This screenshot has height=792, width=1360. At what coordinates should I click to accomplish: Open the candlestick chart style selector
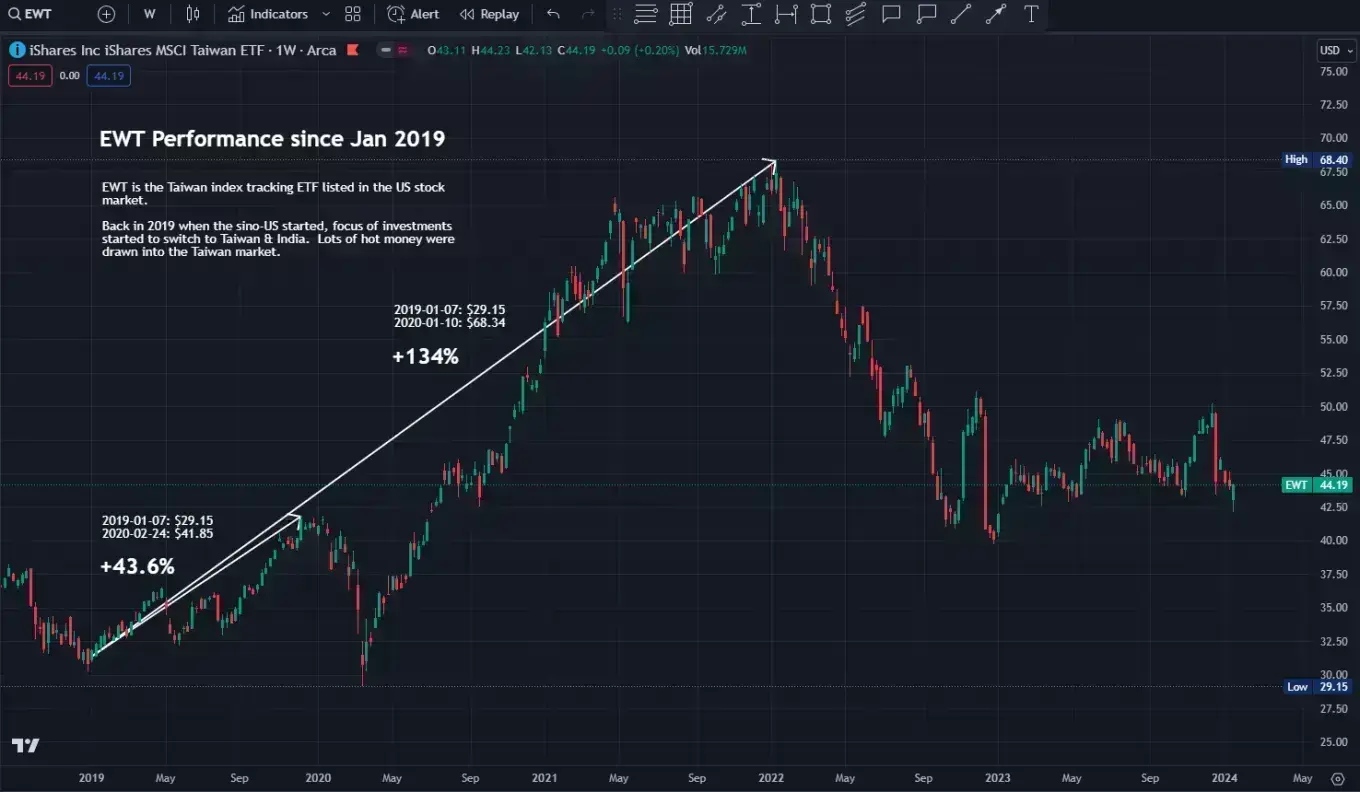[193, 14]
